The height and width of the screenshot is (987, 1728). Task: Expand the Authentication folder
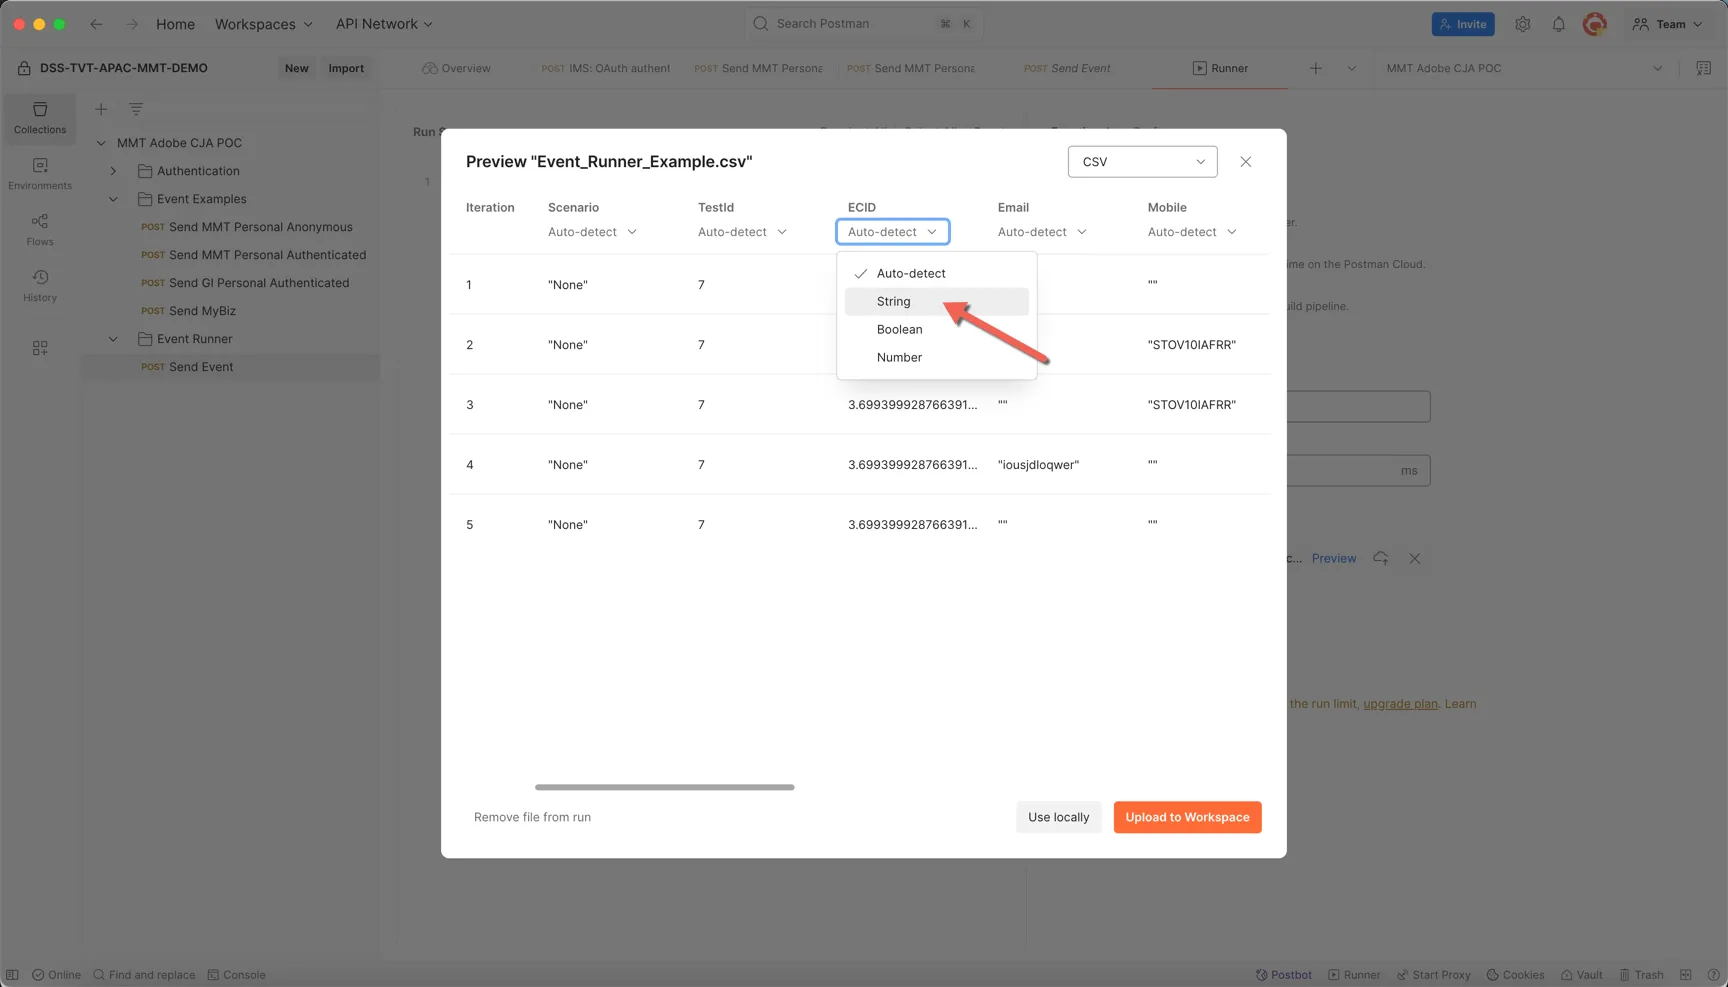pos(113,171)
